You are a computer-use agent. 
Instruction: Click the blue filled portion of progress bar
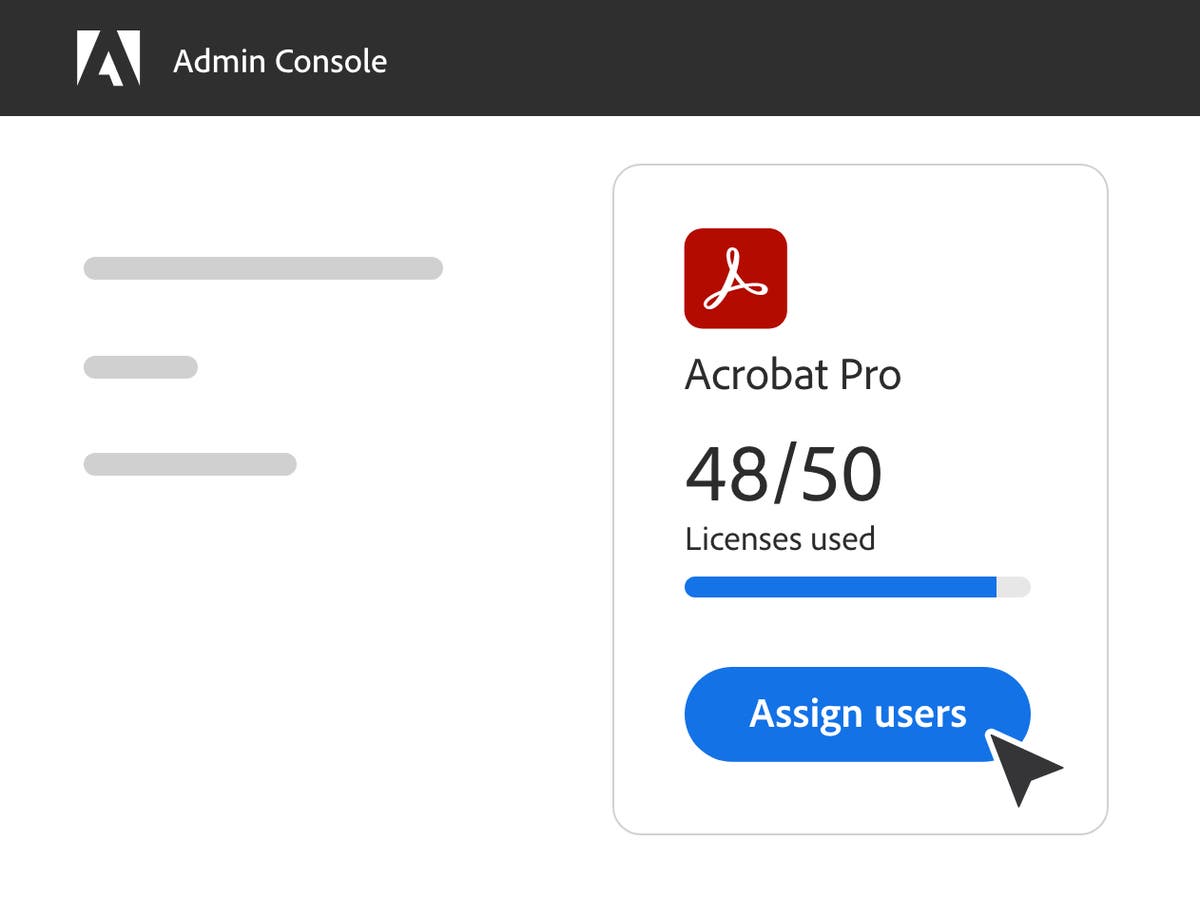[840, 587]
